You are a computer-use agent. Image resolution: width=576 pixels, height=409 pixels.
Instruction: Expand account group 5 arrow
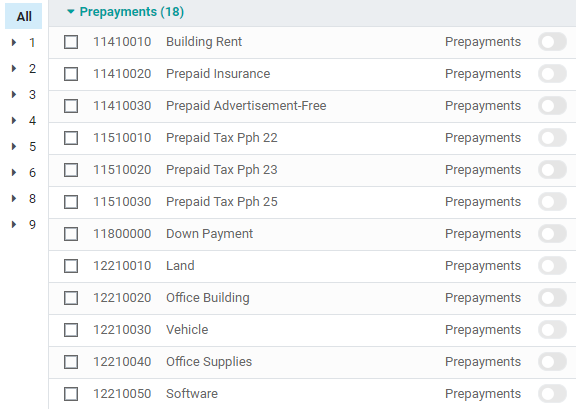(x=14, y=147)
